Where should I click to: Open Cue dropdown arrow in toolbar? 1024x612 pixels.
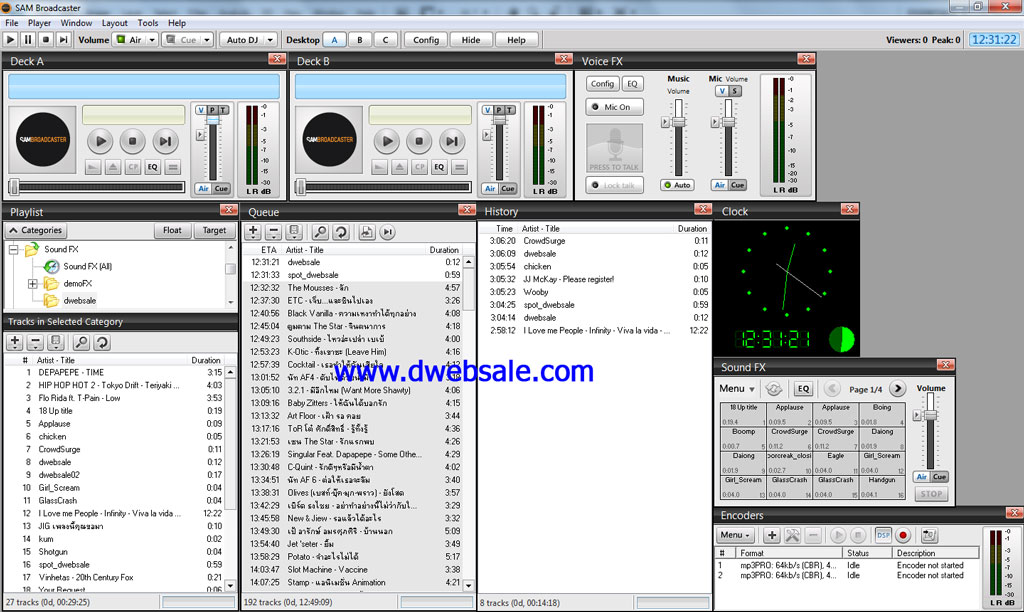tap(206, 40)
